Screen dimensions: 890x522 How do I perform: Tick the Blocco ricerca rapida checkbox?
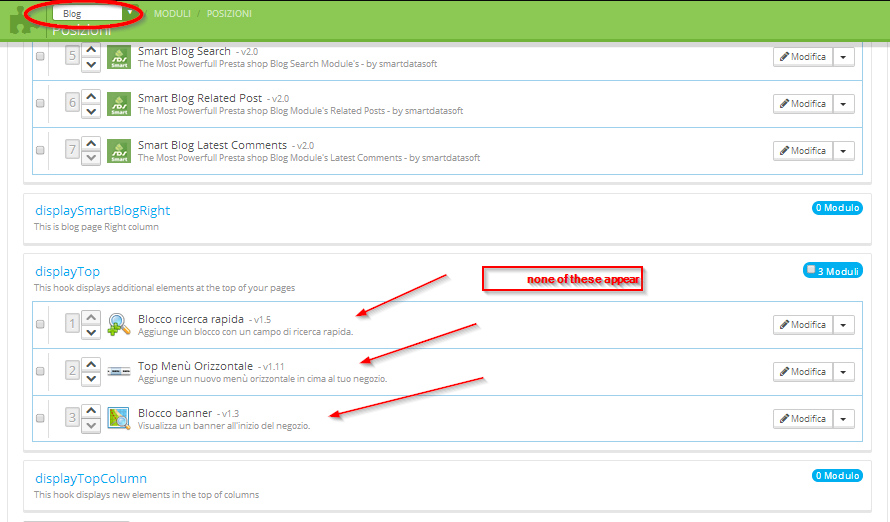pos(40,324)
